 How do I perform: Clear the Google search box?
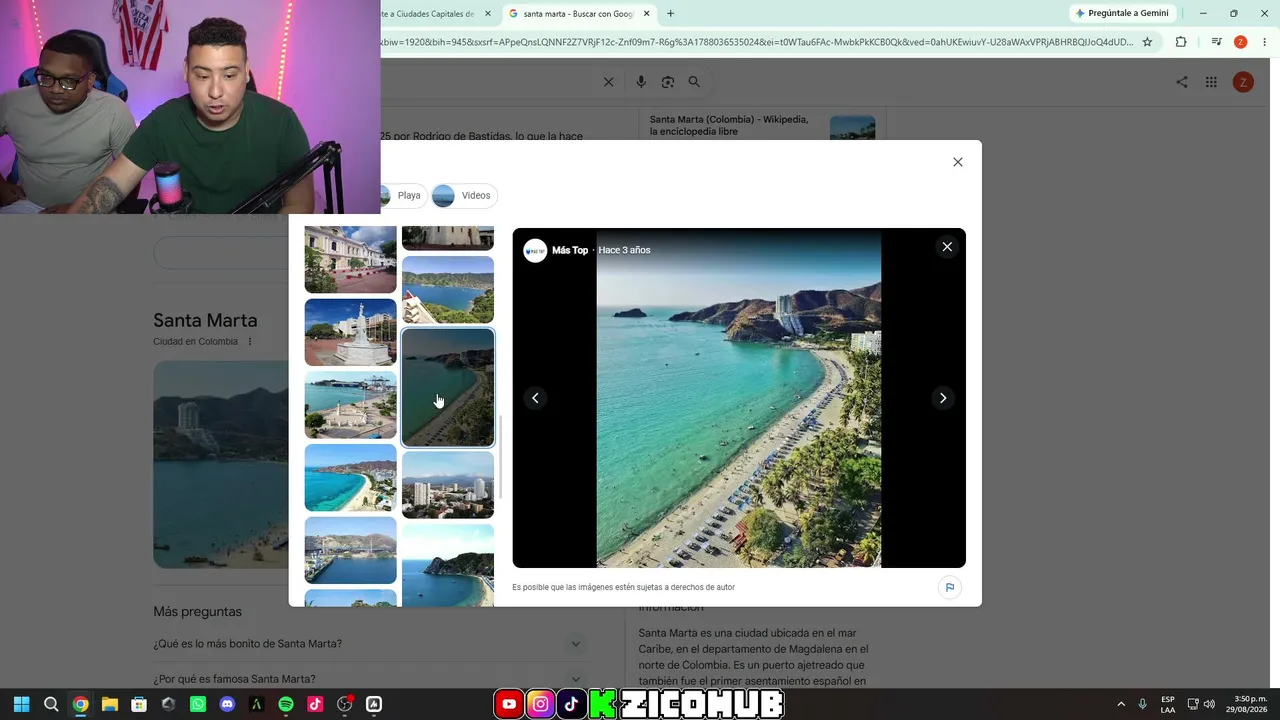tap(608, 82)
